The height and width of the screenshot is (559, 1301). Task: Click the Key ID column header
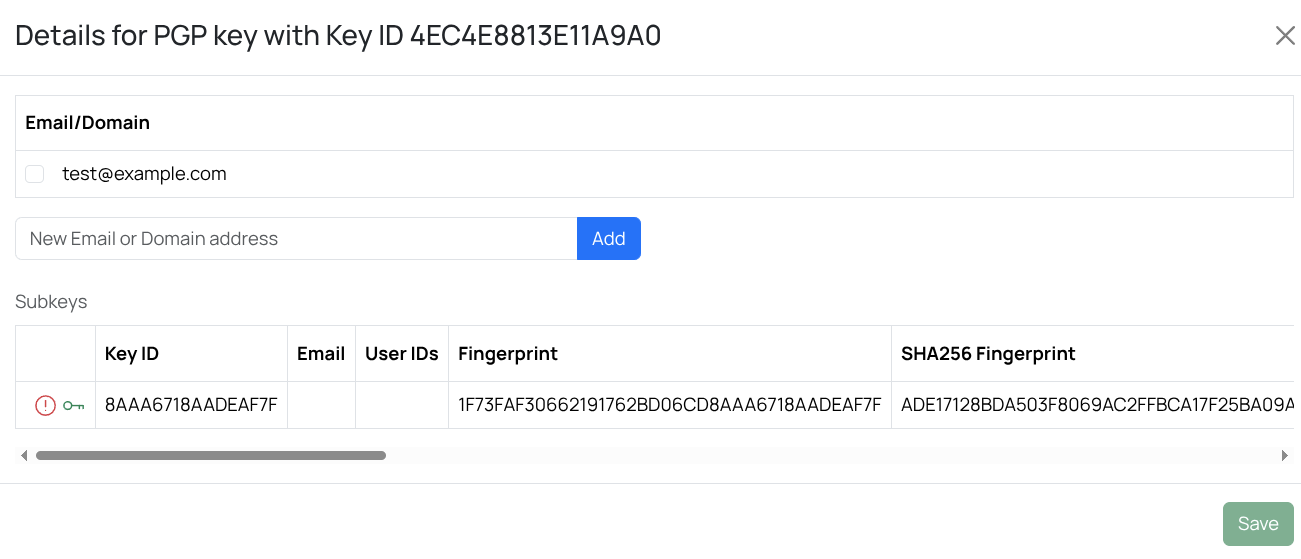click(132, 353)
